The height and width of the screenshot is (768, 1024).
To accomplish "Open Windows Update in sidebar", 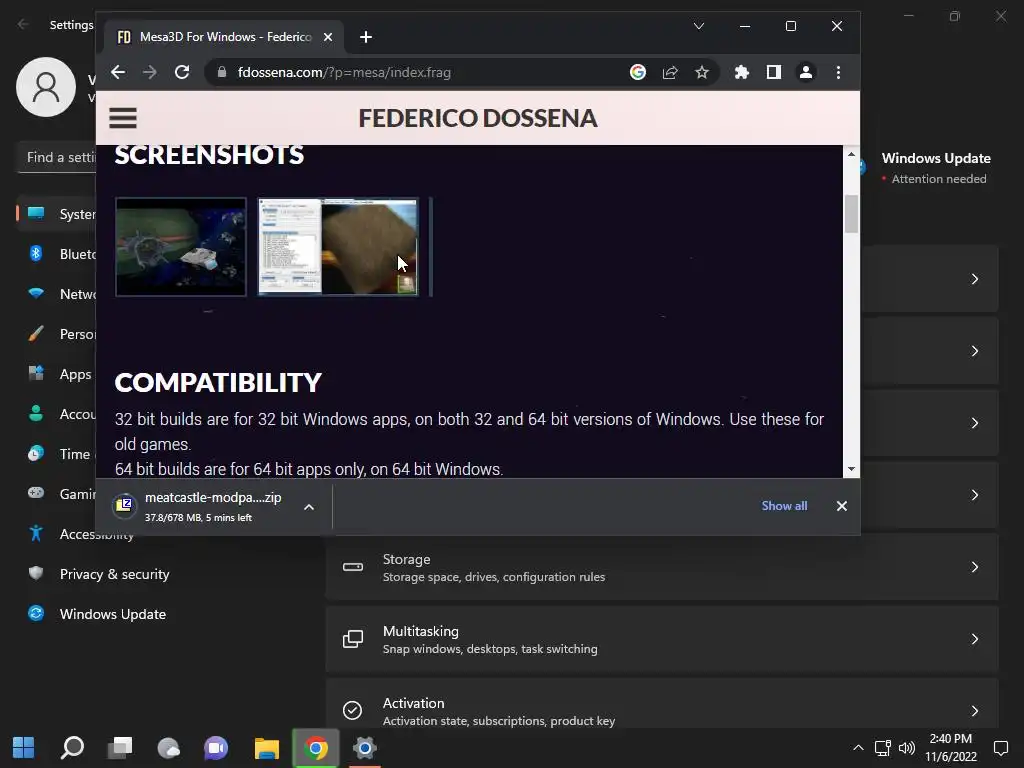I will pos(112,614).
